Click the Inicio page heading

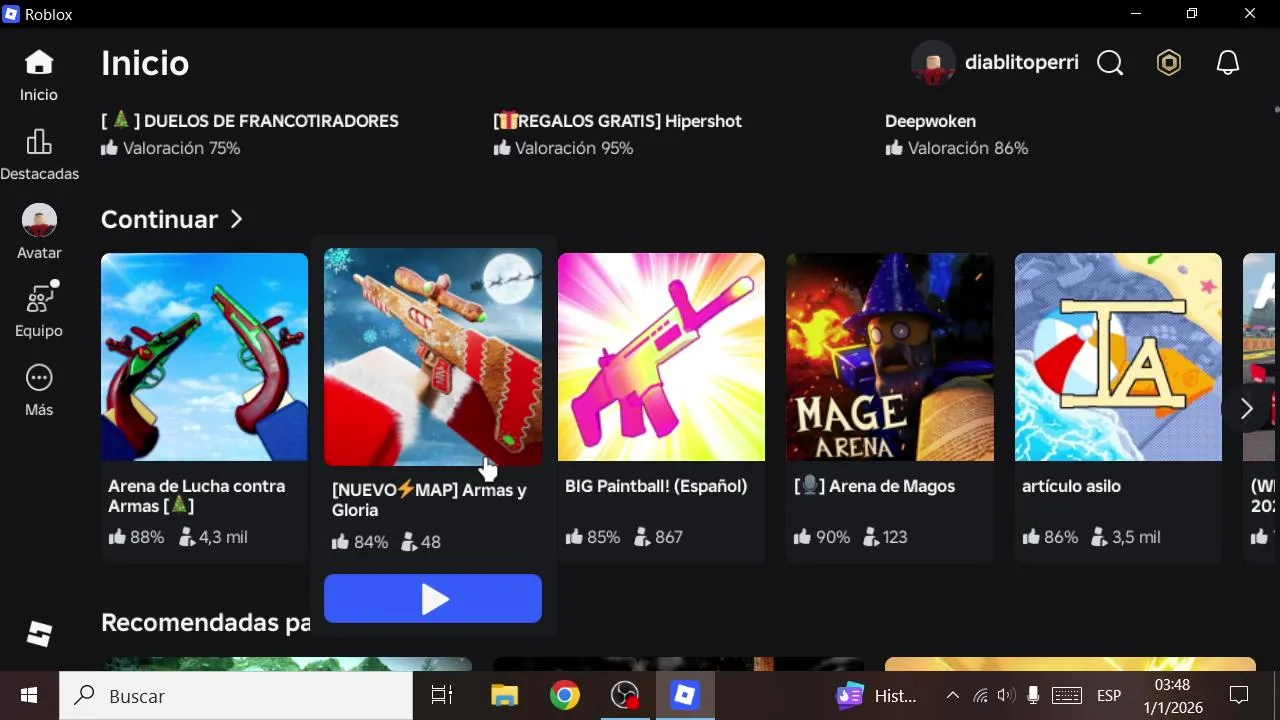pos(145,63)
